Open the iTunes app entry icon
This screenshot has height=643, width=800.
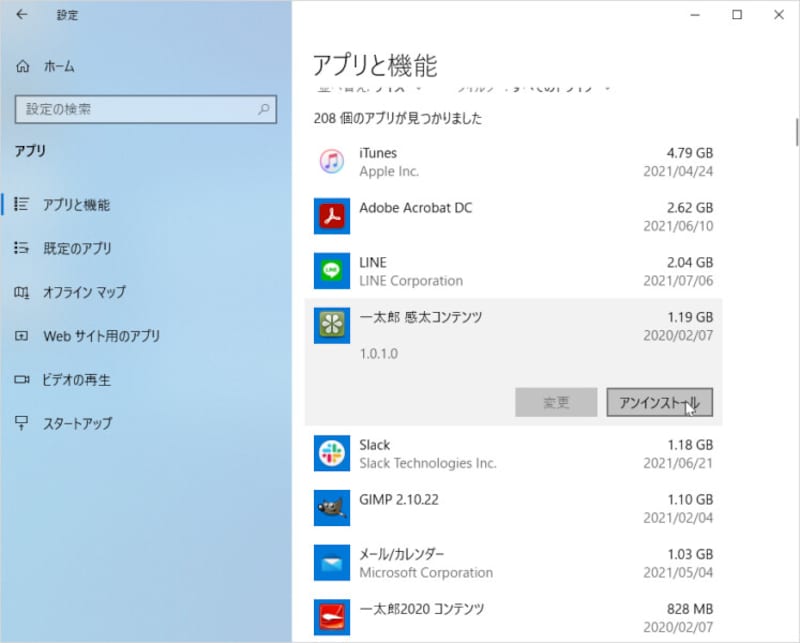[331, 162]
